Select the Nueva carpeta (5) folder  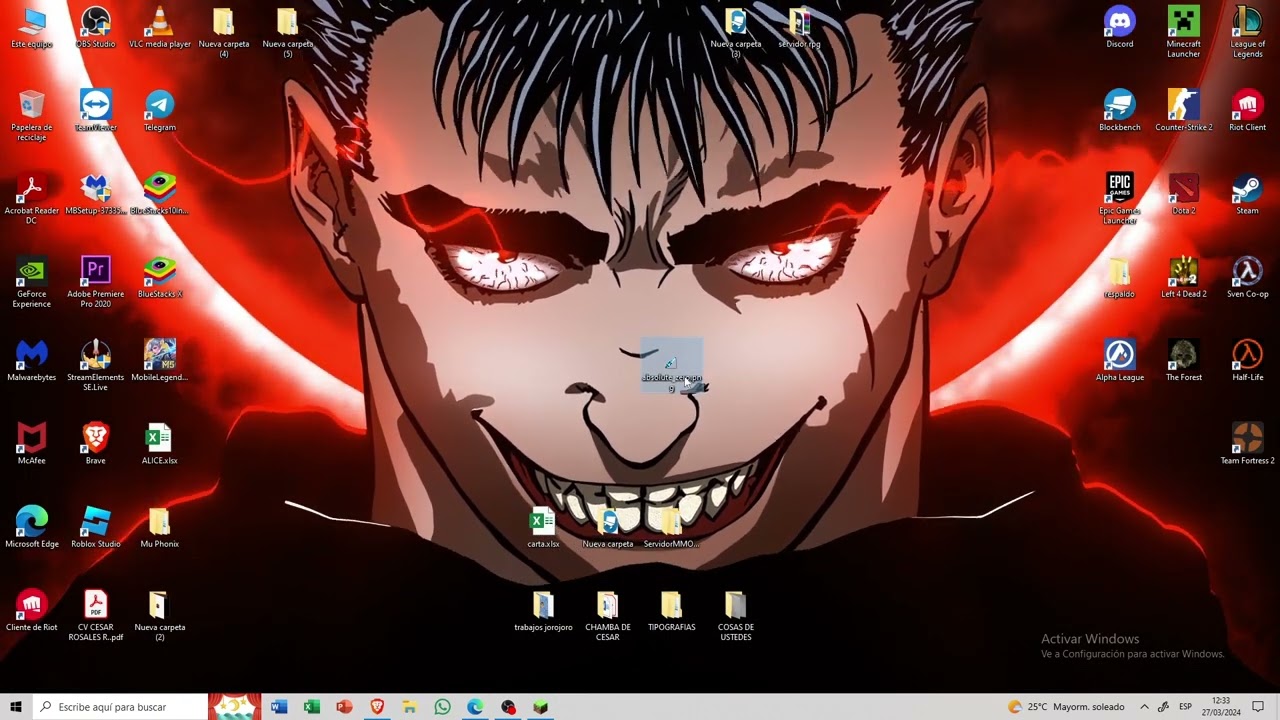[x=288, y=33]
